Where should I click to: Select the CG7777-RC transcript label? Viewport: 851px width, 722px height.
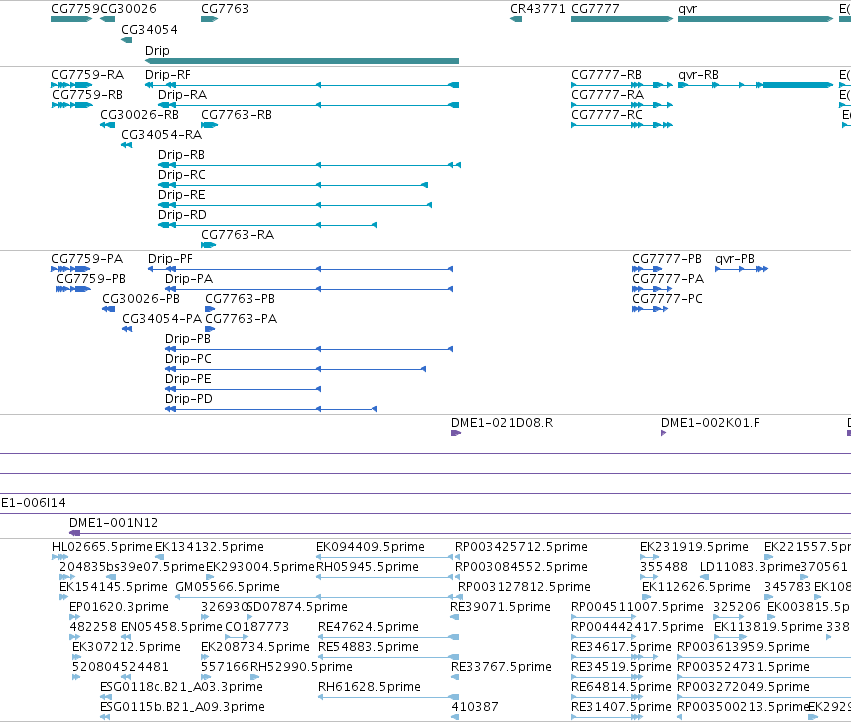(x=607, y=115)
